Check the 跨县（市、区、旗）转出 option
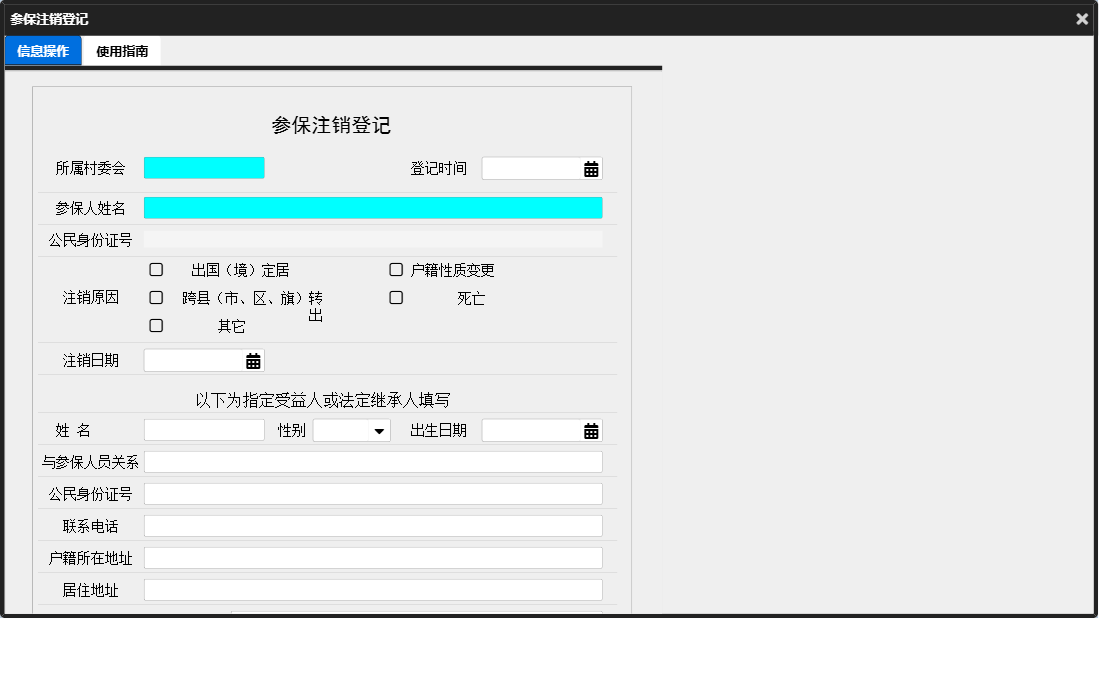Screen dimensions: 1099x689 (x=156, y=297)
